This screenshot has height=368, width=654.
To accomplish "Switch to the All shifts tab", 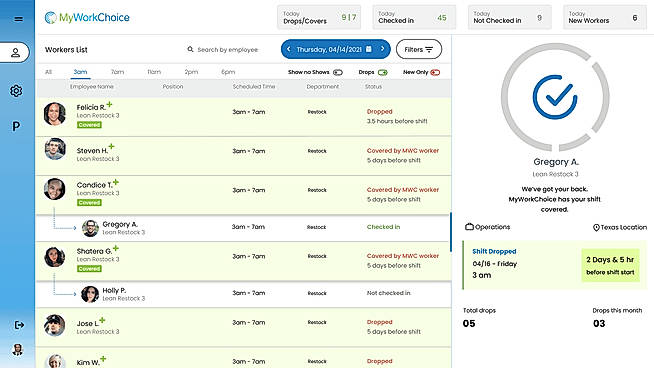I will click(48, 72).
